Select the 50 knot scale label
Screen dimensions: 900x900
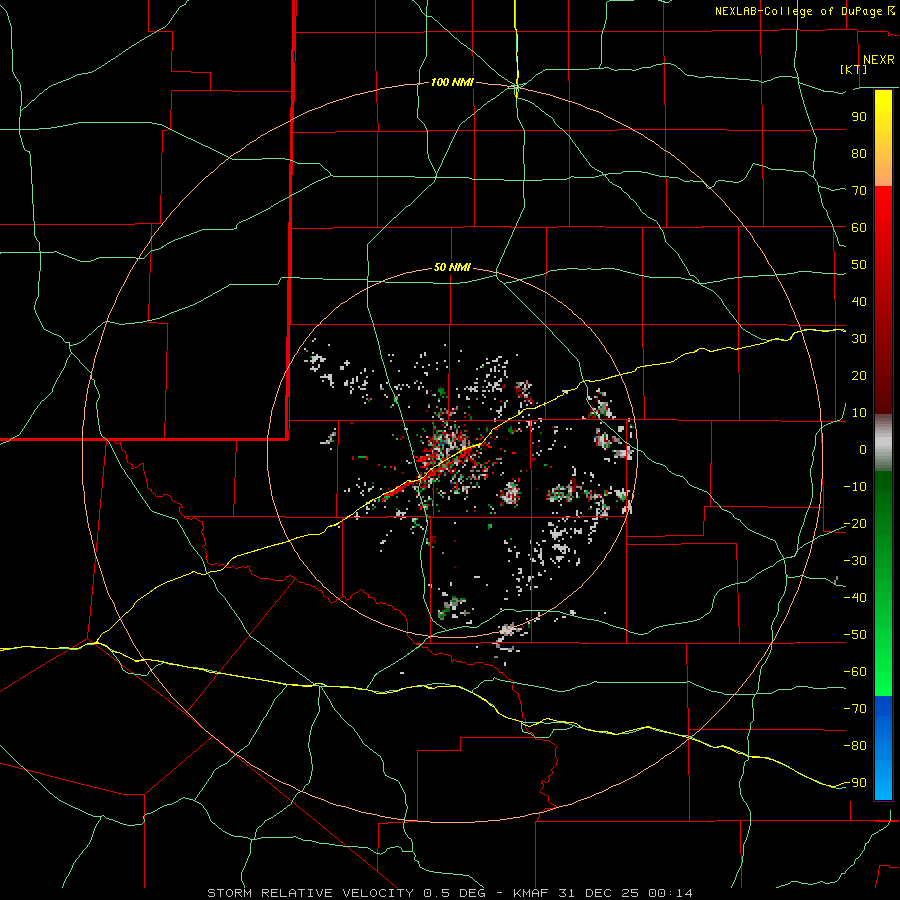[859, 265]
